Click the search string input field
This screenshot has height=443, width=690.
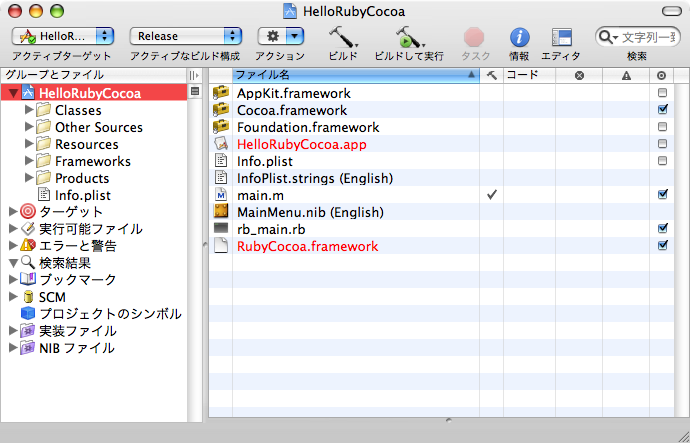[x=637, y=37]
